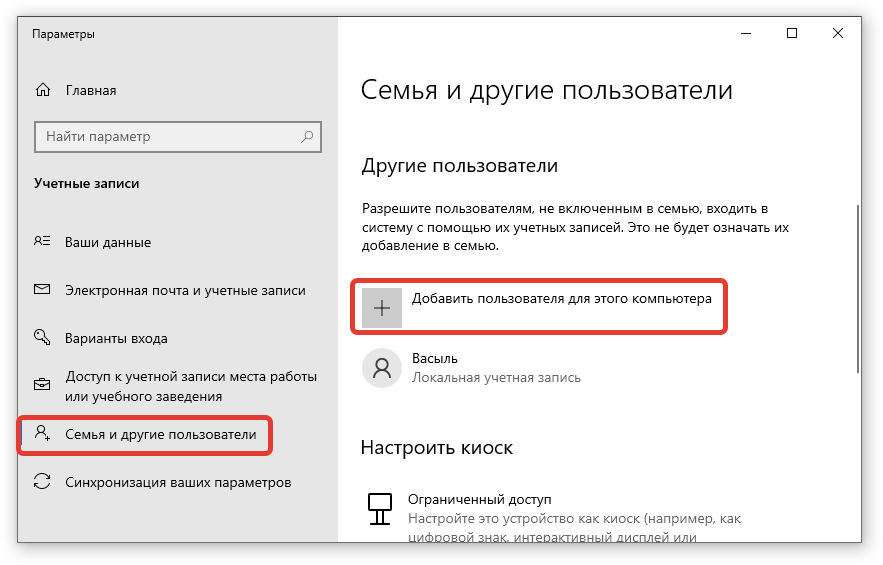Click the Ваши данные person card icon
The width and height of the screenshot is (883, 565).
click(x=42, y=242)
